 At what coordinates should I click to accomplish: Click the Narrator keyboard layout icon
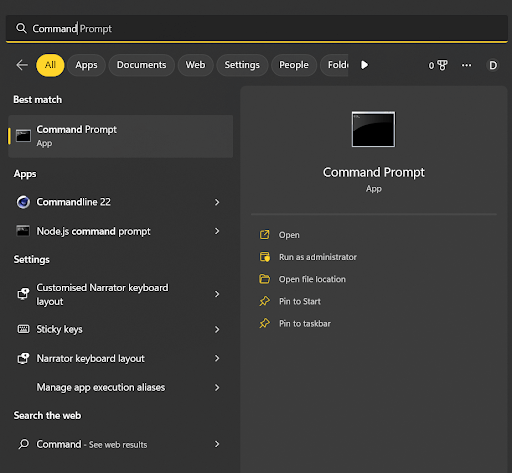pyautogui.click(x=23, y=358)
